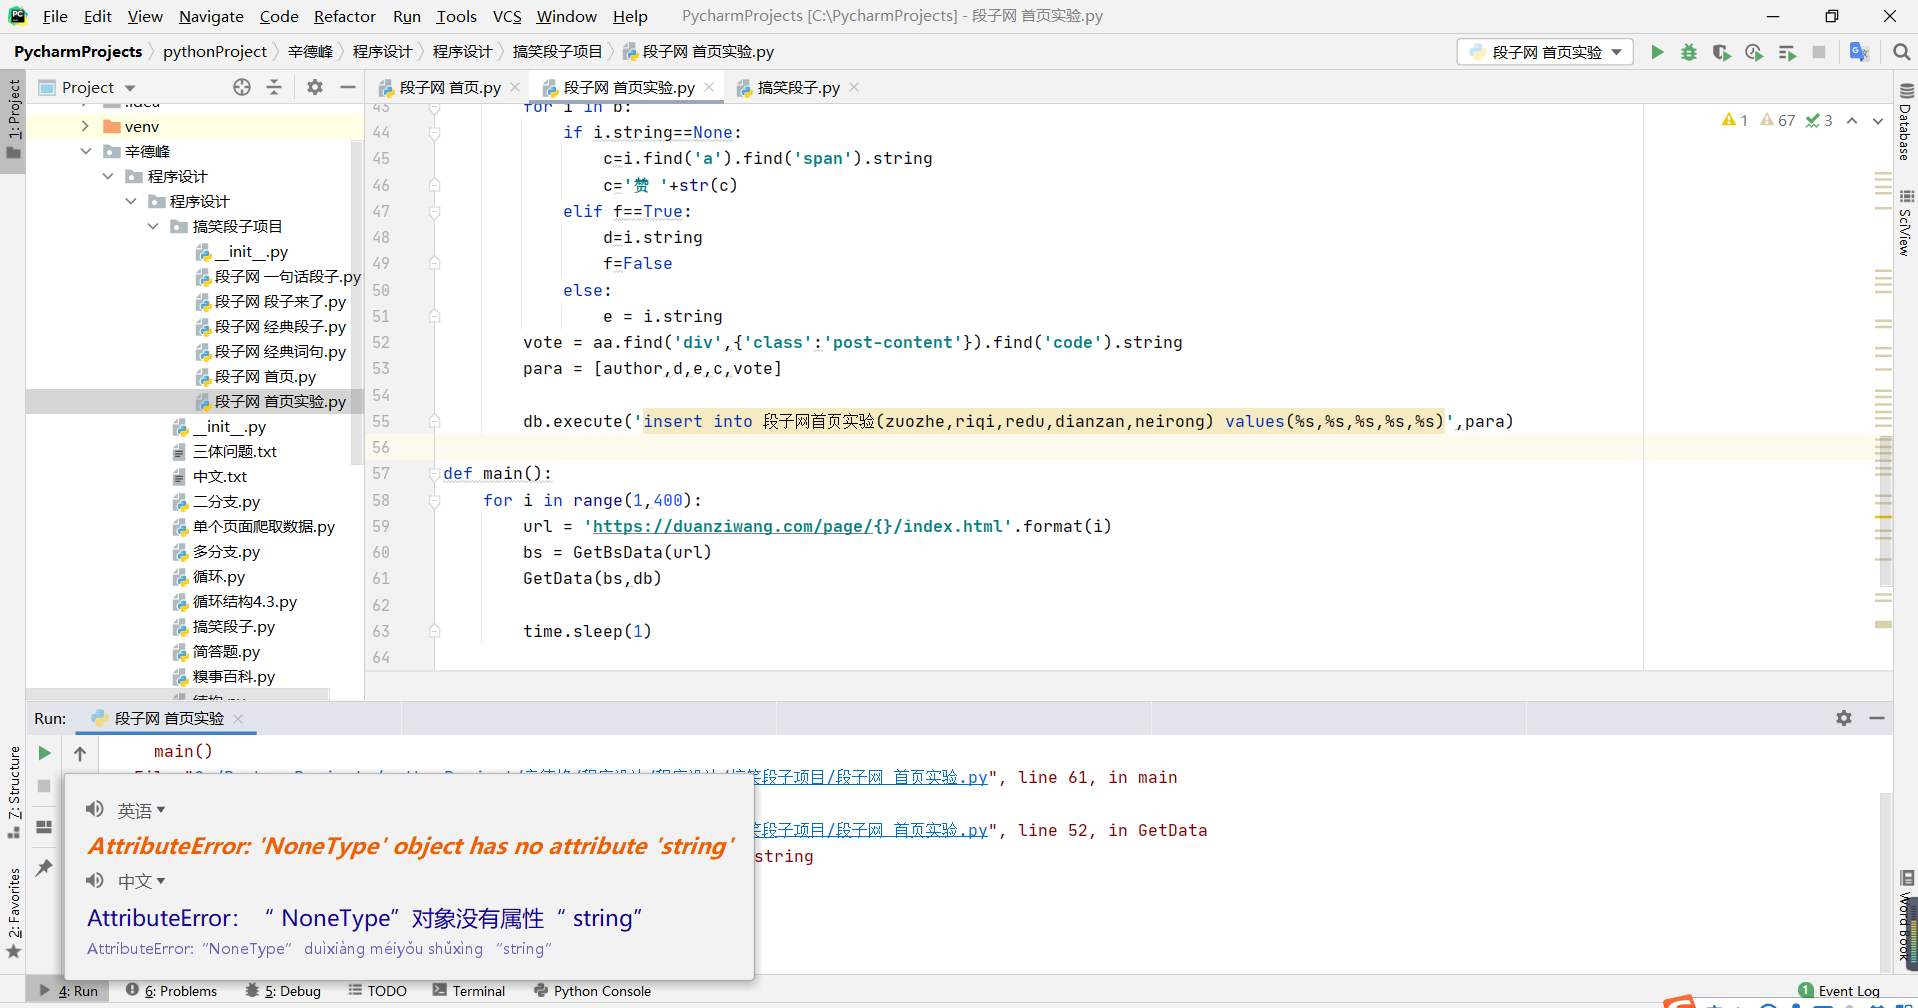Pin the Run output tab
This screenshot has width=1918, height=1008.
(x=44, y=868)
